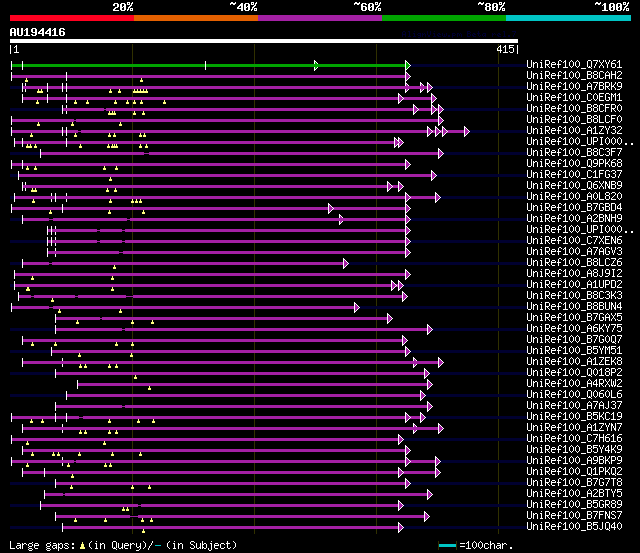
Task: Click the purple ~60% identity color segment
Action: pyautogui.click(x=320, y=18)
